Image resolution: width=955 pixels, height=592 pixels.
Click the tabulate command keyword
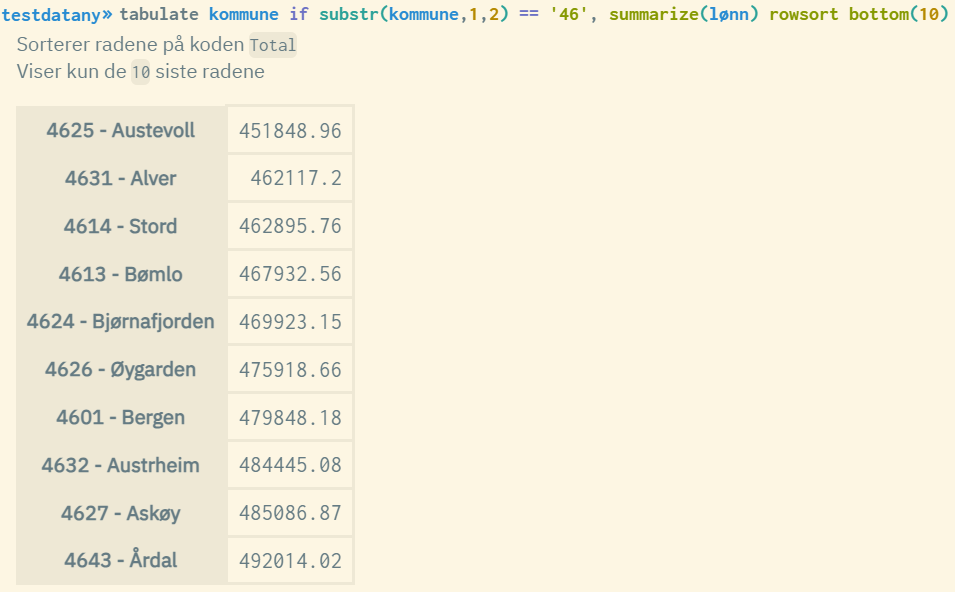[x=160, y=15]
